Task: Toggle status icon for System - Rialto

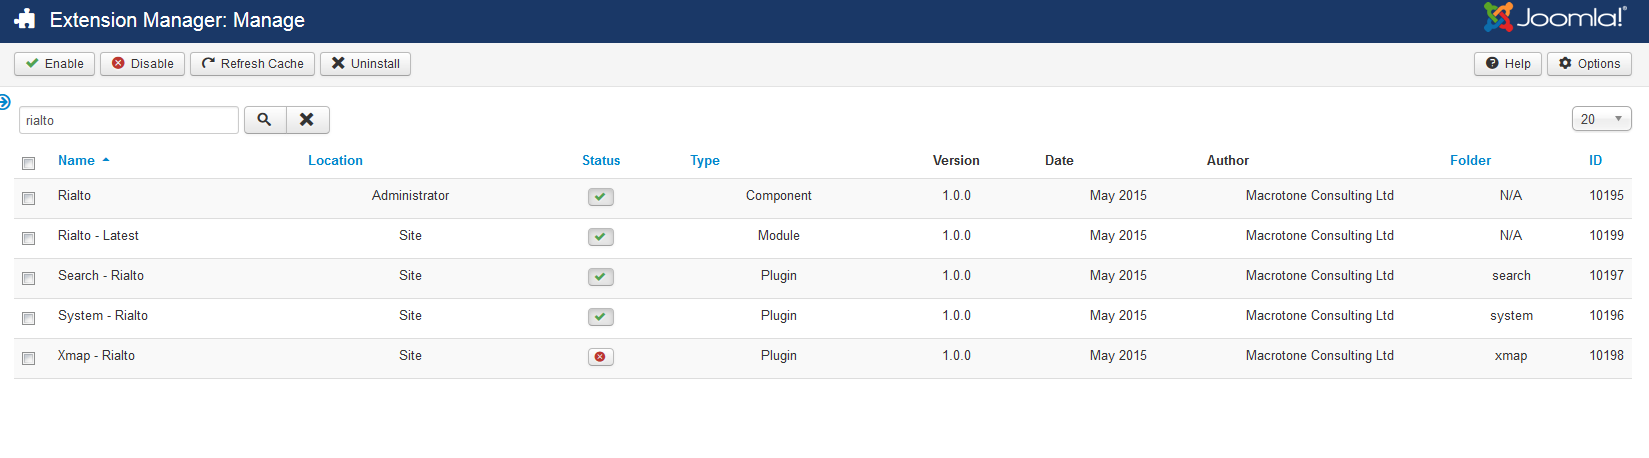Action: point(600,317)
